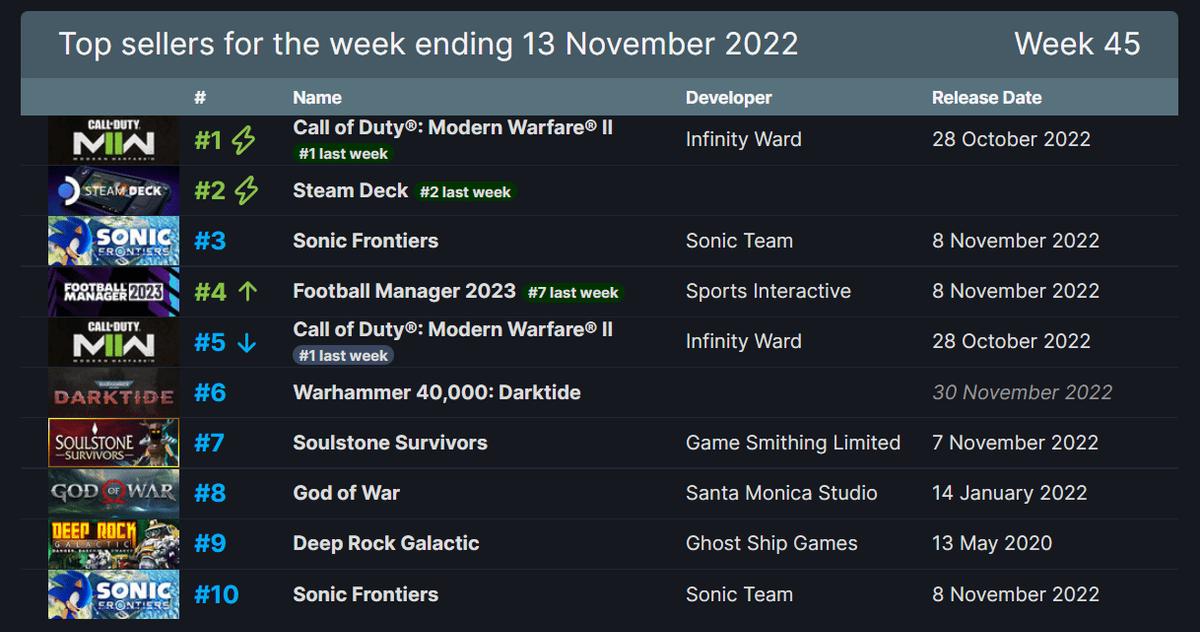Image resolution: width=1200 pixels, height=632 pixels.
Task: Open Santa Monica Studio developer page
Action: [781, 493]
